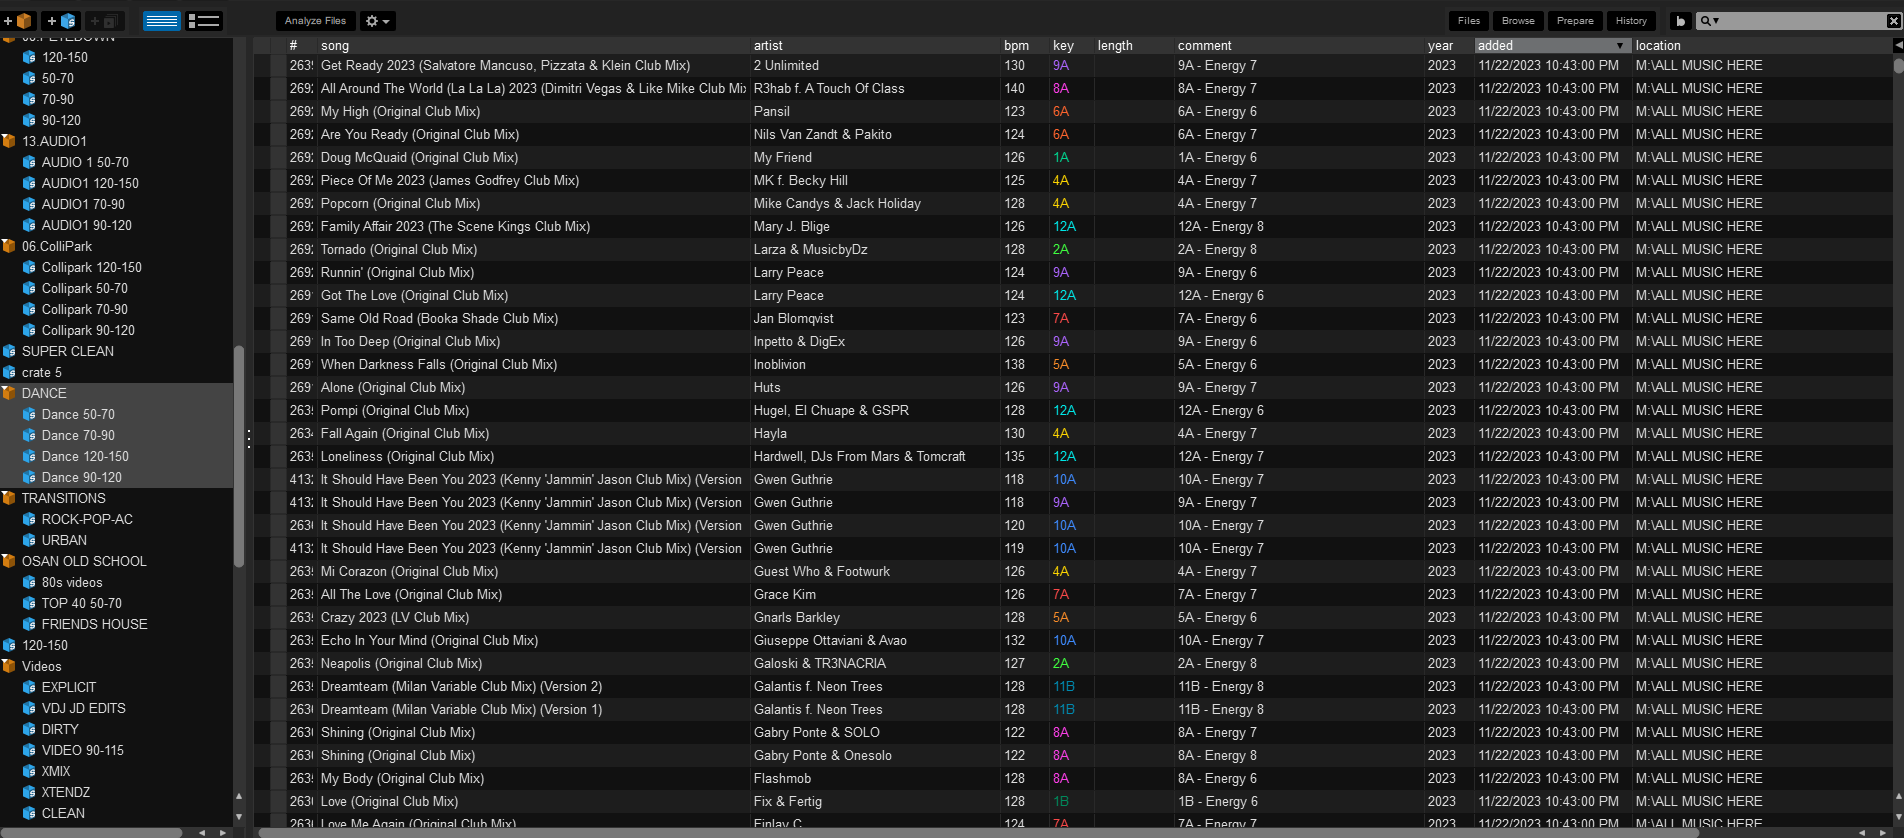Select the Dance 120-150 subcrate

[85, 456]
